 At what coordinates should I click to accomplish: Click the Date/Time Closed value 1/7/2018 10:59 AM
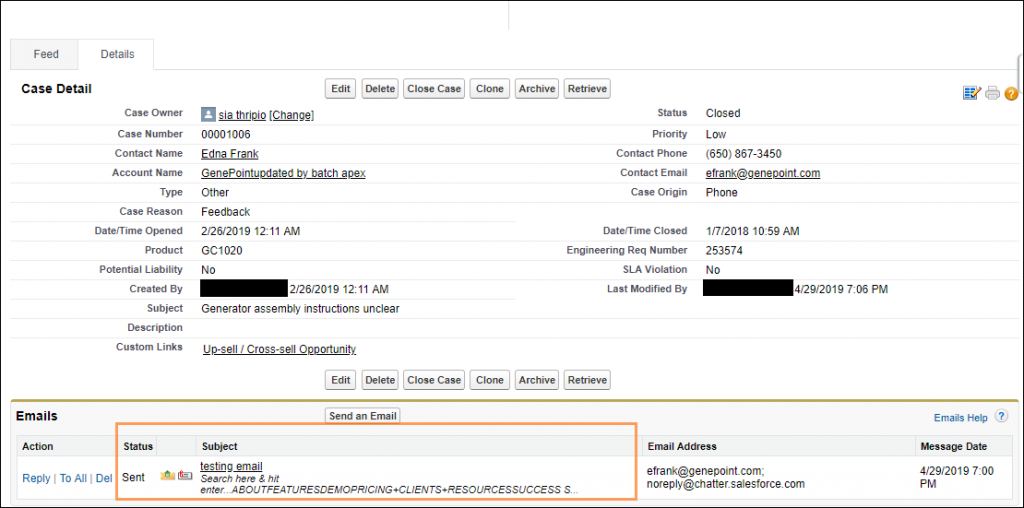coord(752,231)
